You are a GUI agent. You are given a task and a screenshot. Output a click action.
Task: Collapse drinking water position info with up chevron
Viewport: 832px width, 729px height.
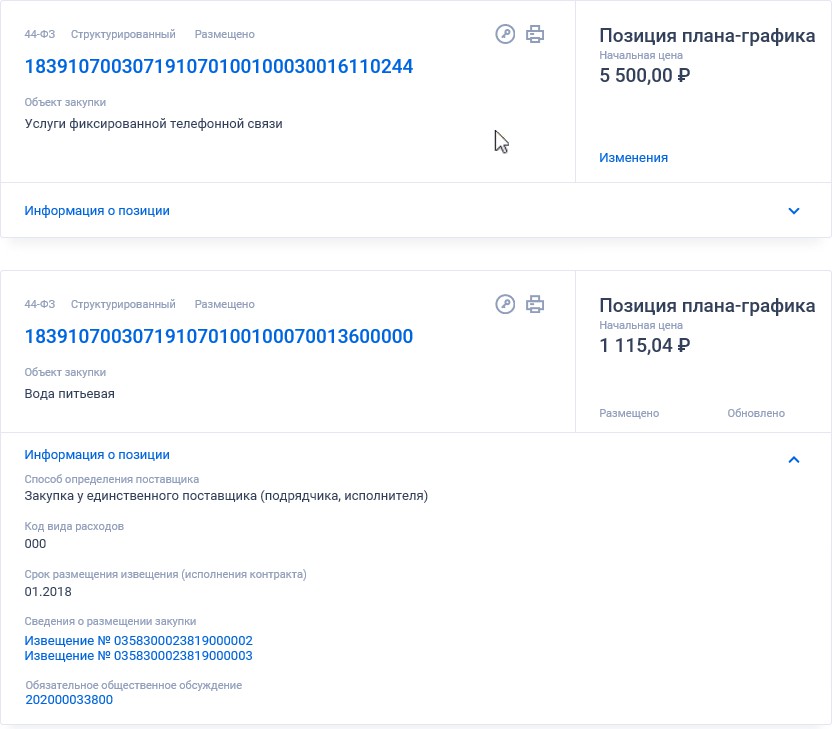point(794,459)
